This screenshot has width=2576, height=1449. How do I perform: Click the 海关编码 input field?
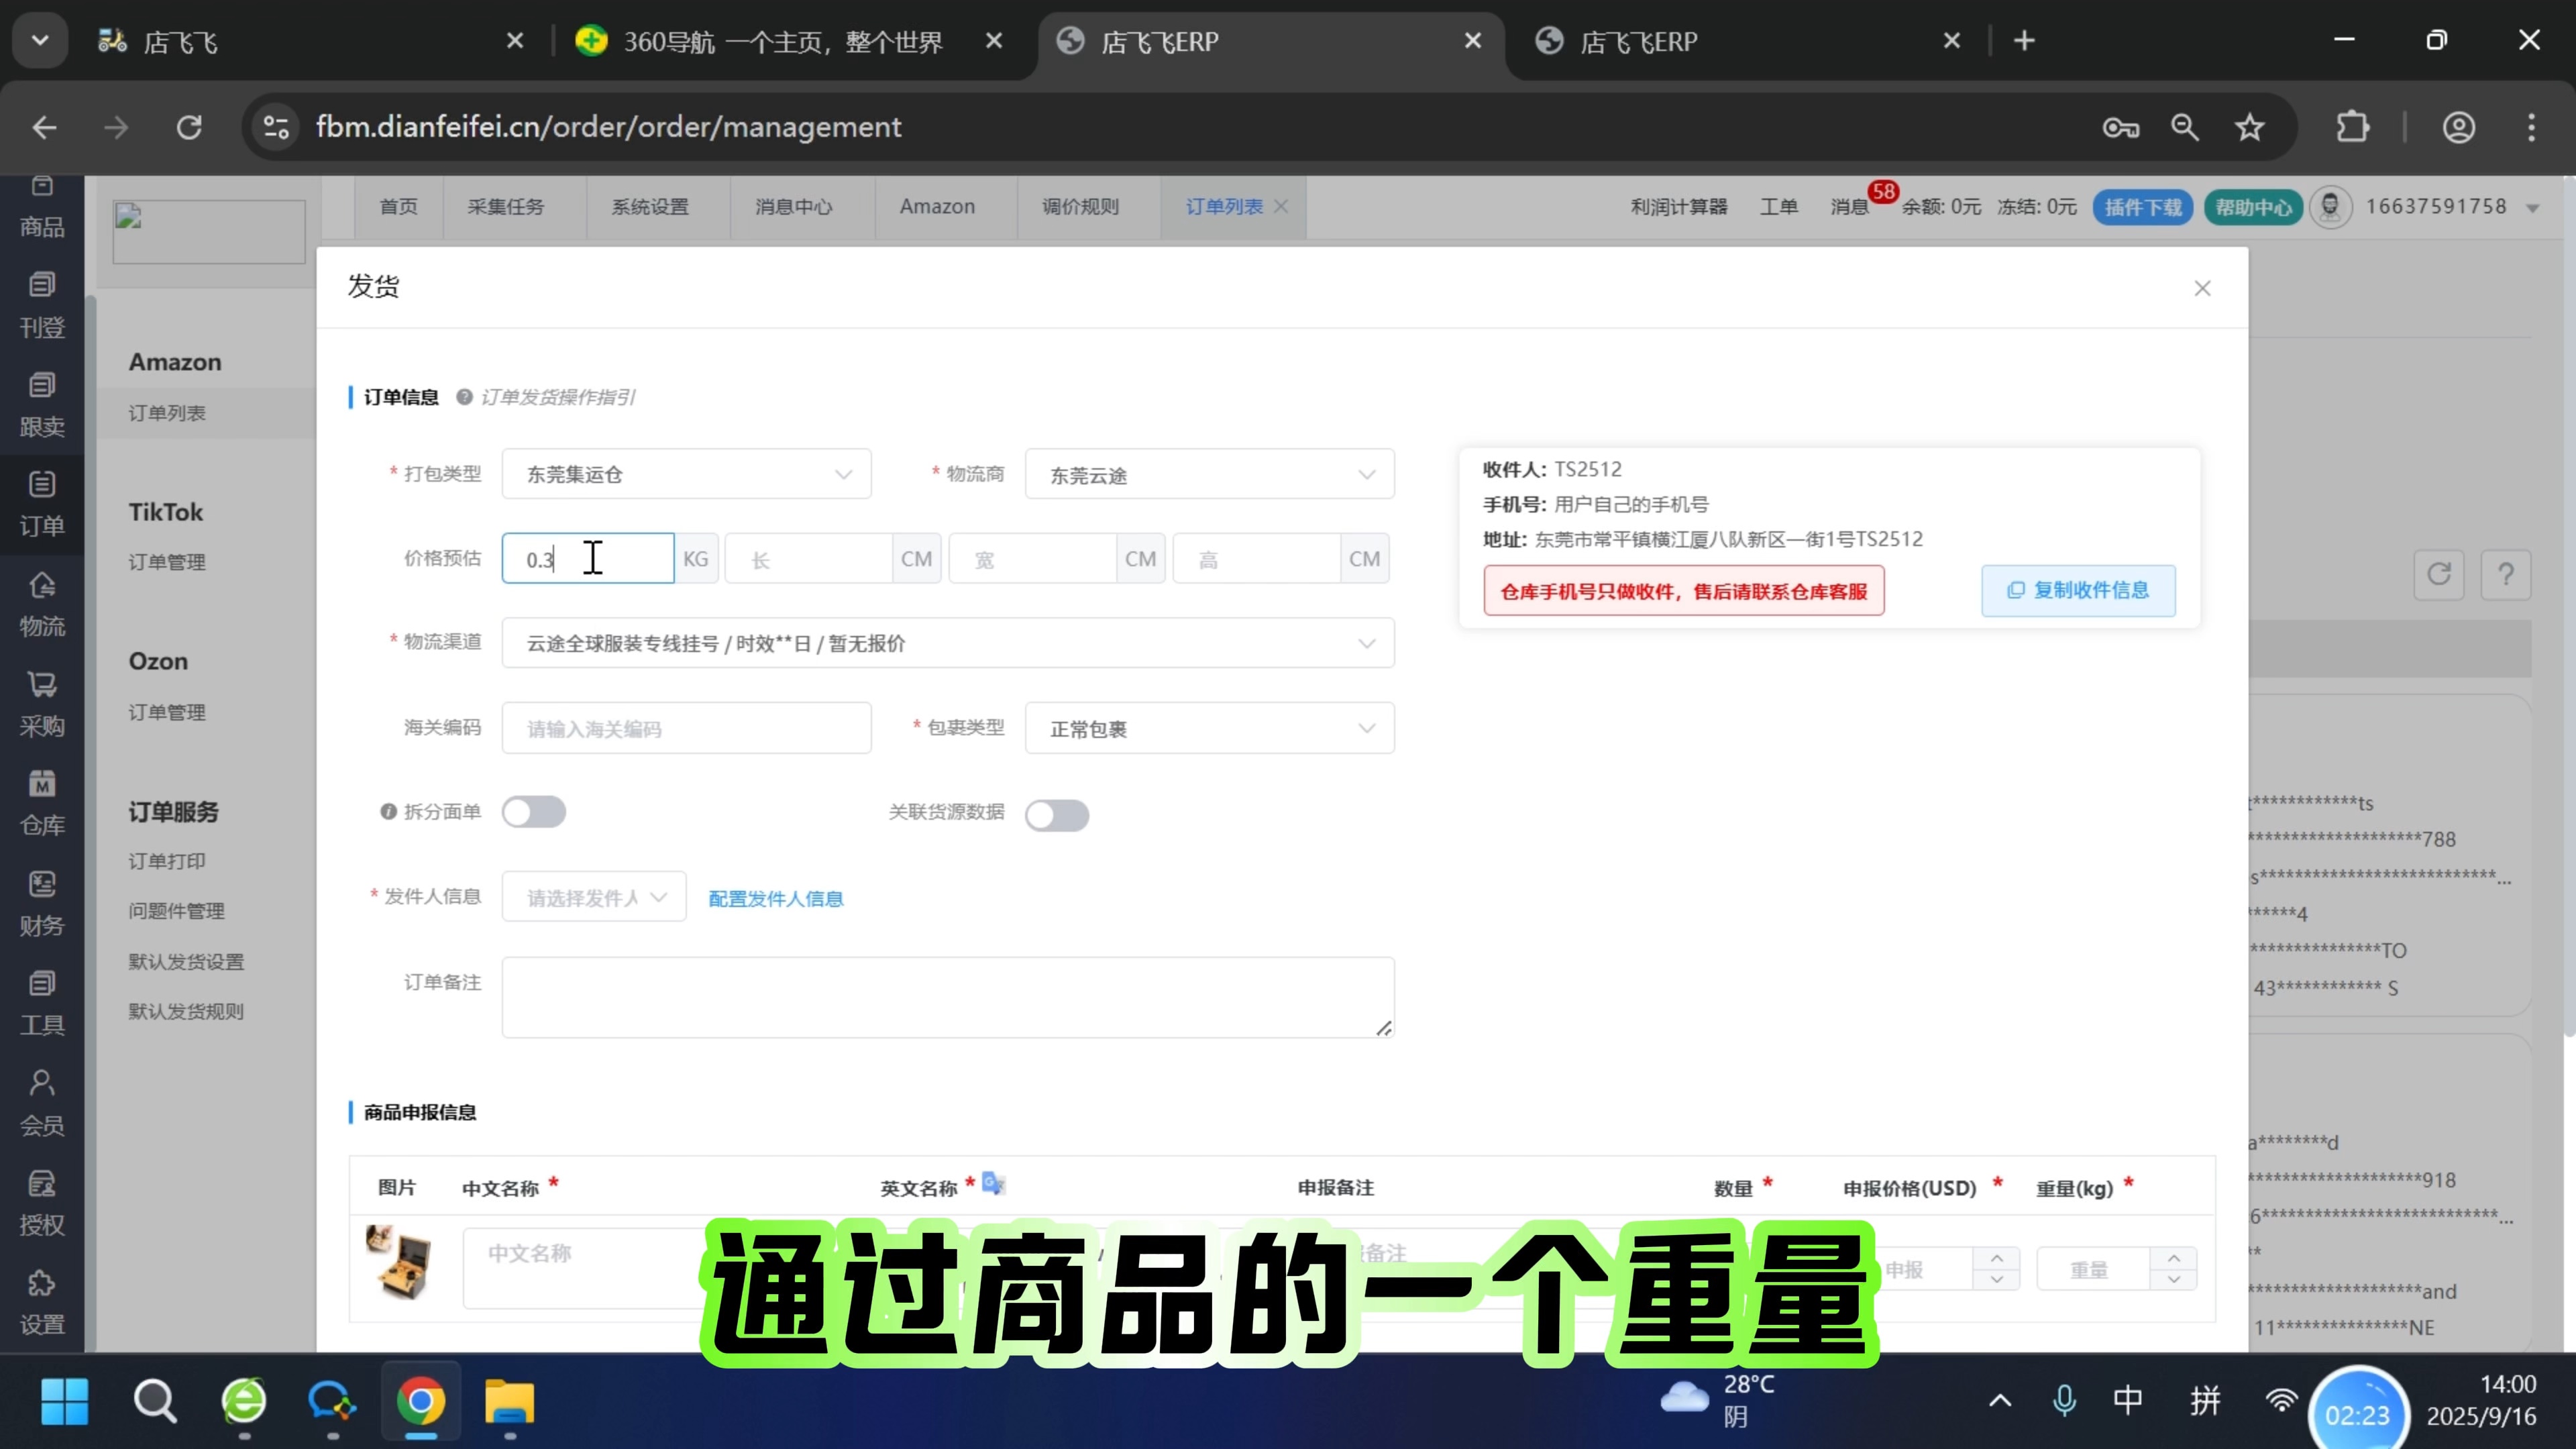pyautogui.click(x=686, y=729)
